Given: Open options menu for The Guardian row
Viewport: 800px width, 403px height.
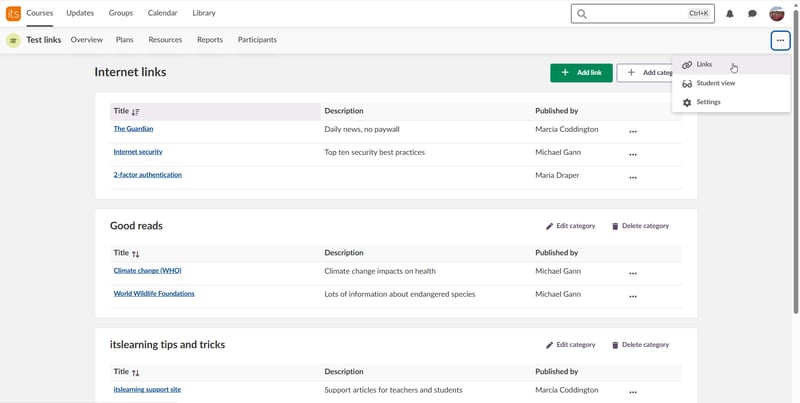Looking at the screenshot, I should coord(633,131).
